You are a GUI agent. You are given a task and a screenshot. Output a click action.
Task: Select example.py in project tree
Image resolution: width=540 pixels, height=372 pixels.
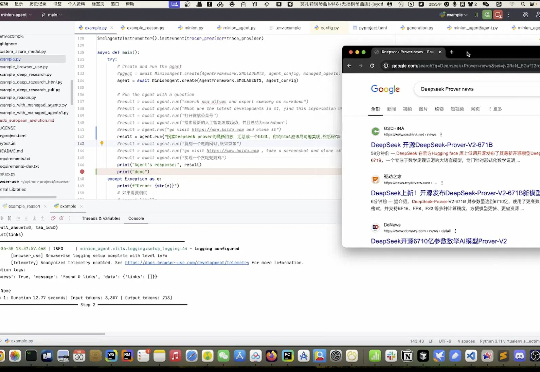tap(33, 59)
